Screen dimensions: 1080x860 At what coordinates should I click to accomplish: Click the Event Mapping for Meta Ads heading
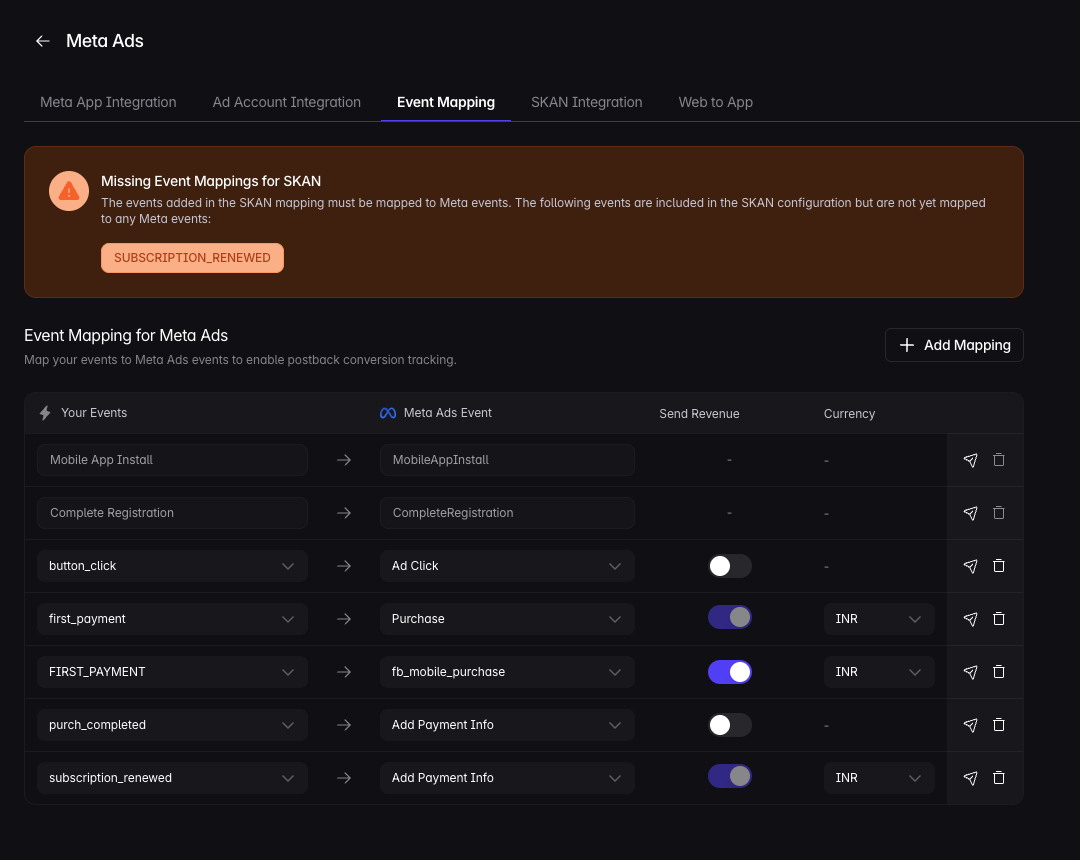[126, 335]
